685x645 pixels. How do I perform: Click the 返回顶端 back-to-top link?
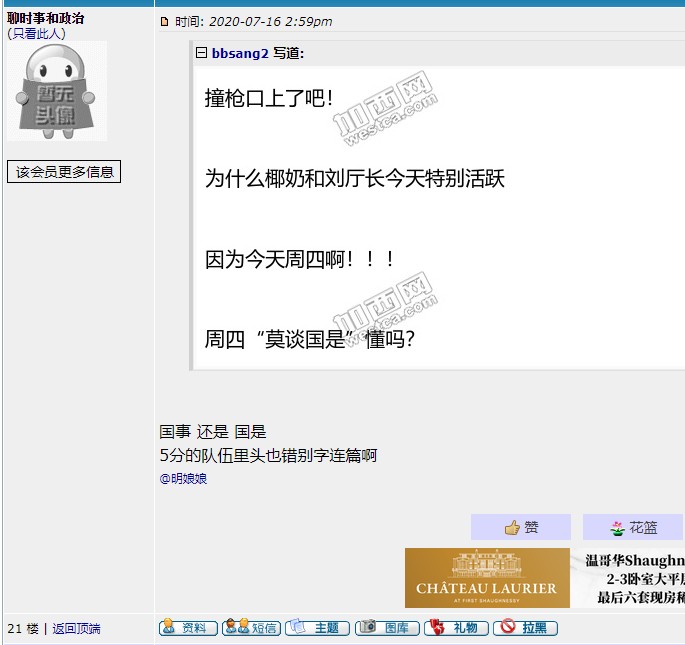pyautogui.click(x=76, y=629)
